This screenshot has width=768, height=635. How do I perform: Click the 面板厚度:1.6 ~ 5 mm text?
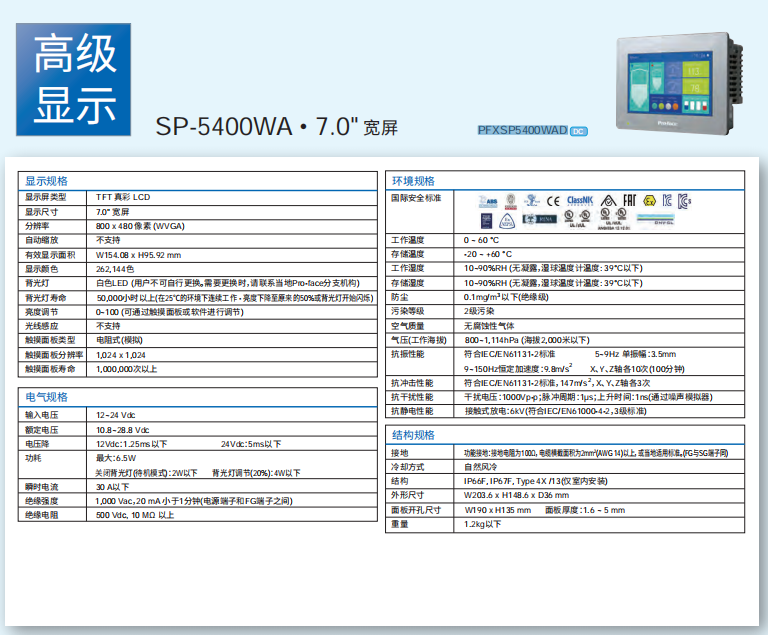[585, 510]
